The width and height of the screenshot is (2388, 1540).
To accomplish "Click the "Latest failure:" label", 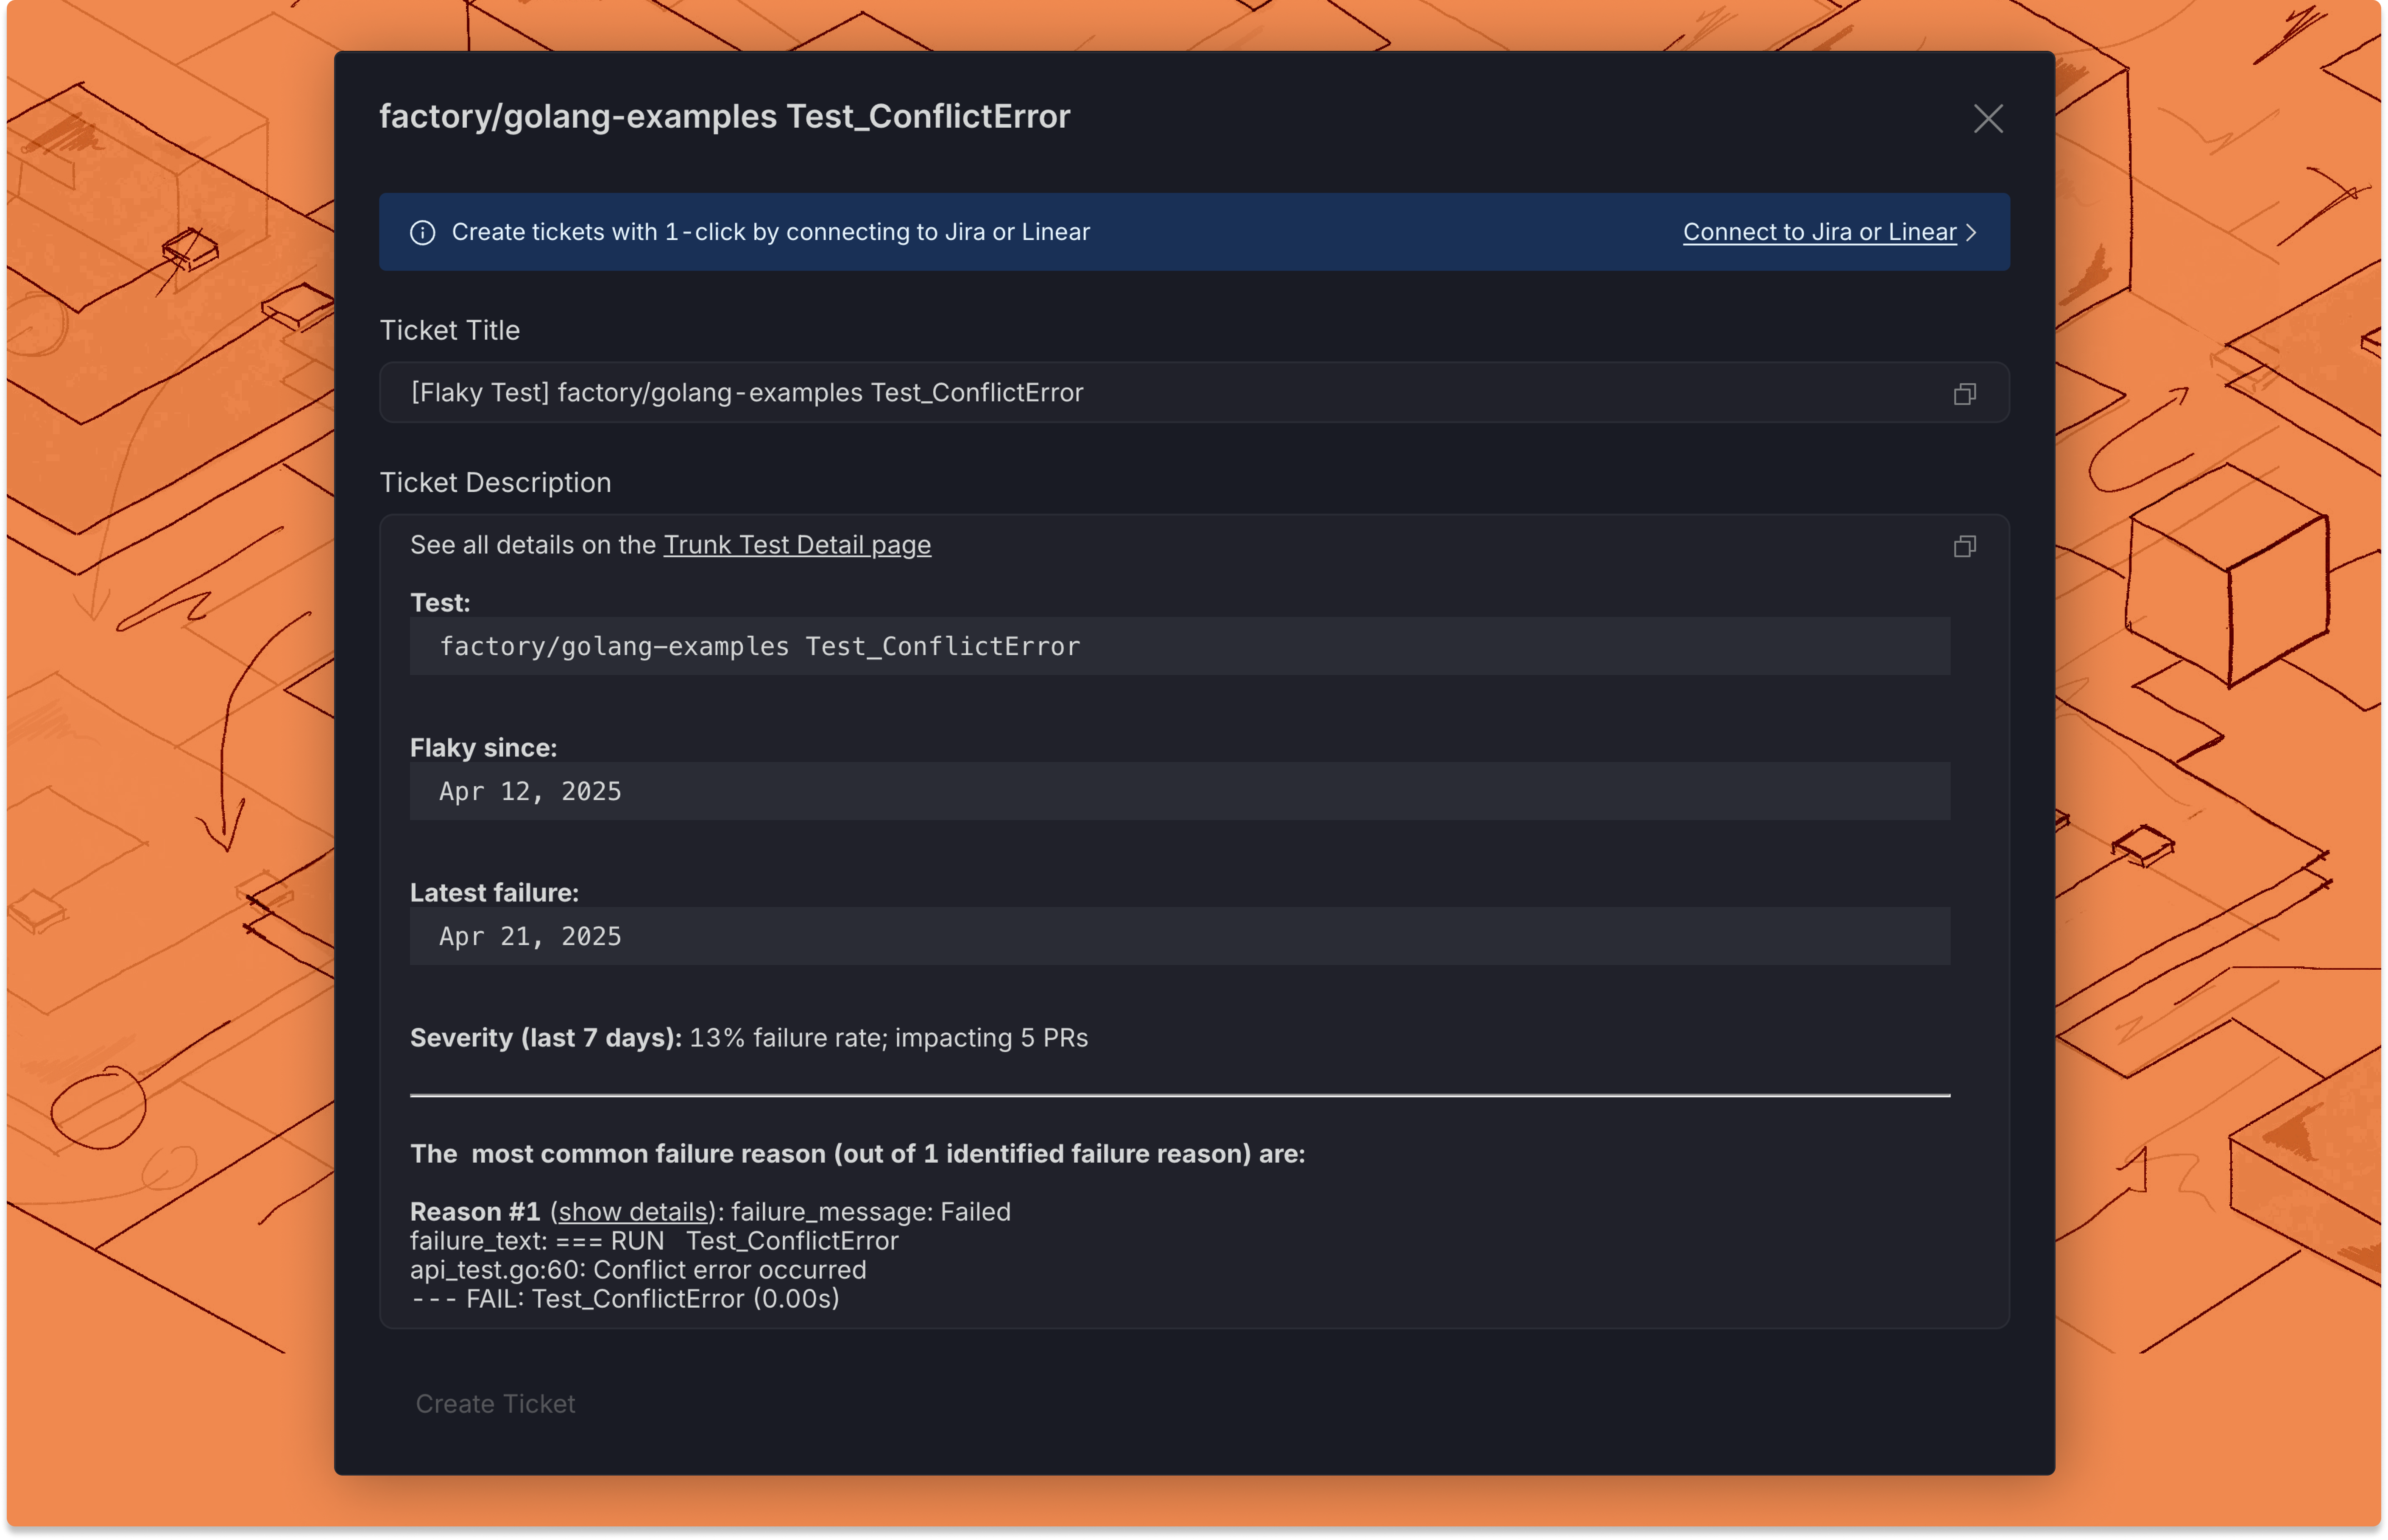I will coord(494,893).
